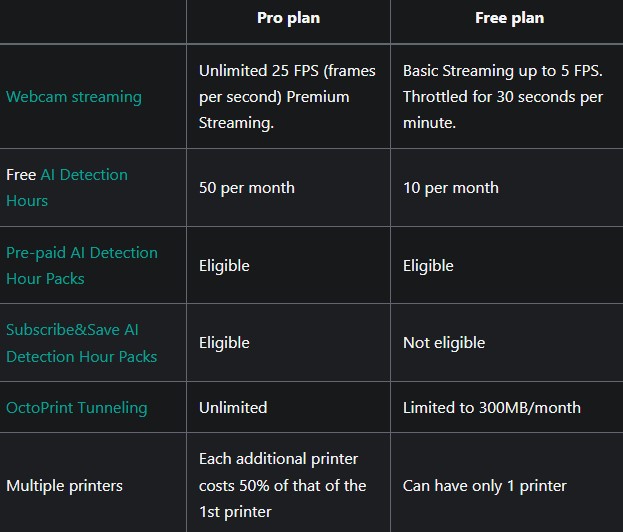Select the Unlimited tunneling cell
Screen dimensions: 623x532
point(233,408)
